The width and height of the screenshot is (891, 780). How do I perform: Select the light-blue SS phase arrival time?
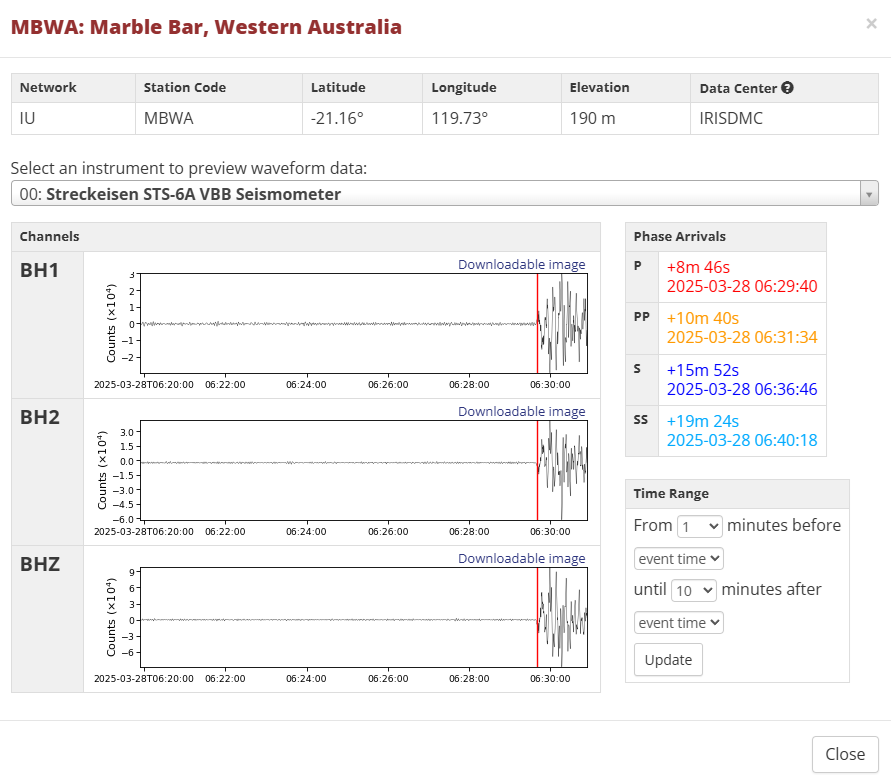(x=741, y=440)
